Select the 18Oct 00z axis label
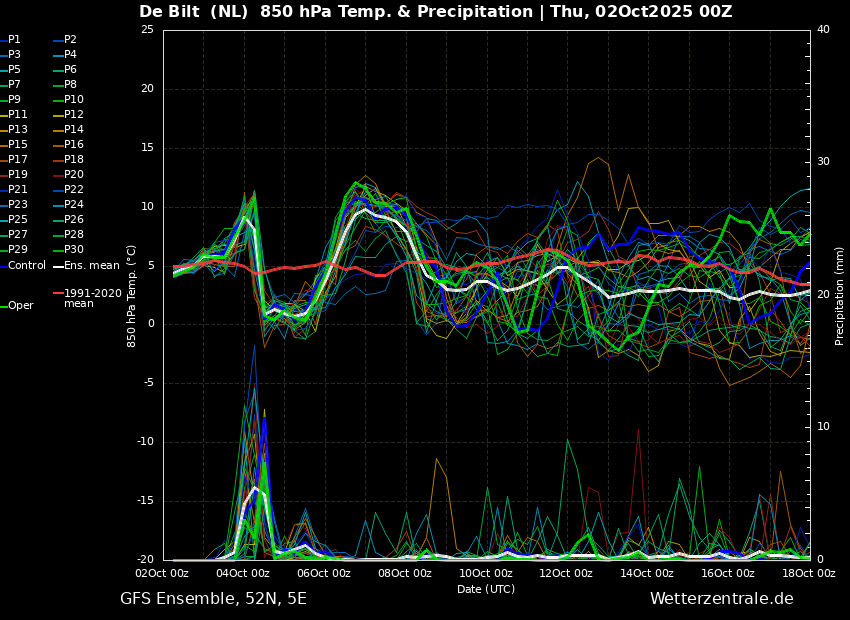 tap(809, 573)
